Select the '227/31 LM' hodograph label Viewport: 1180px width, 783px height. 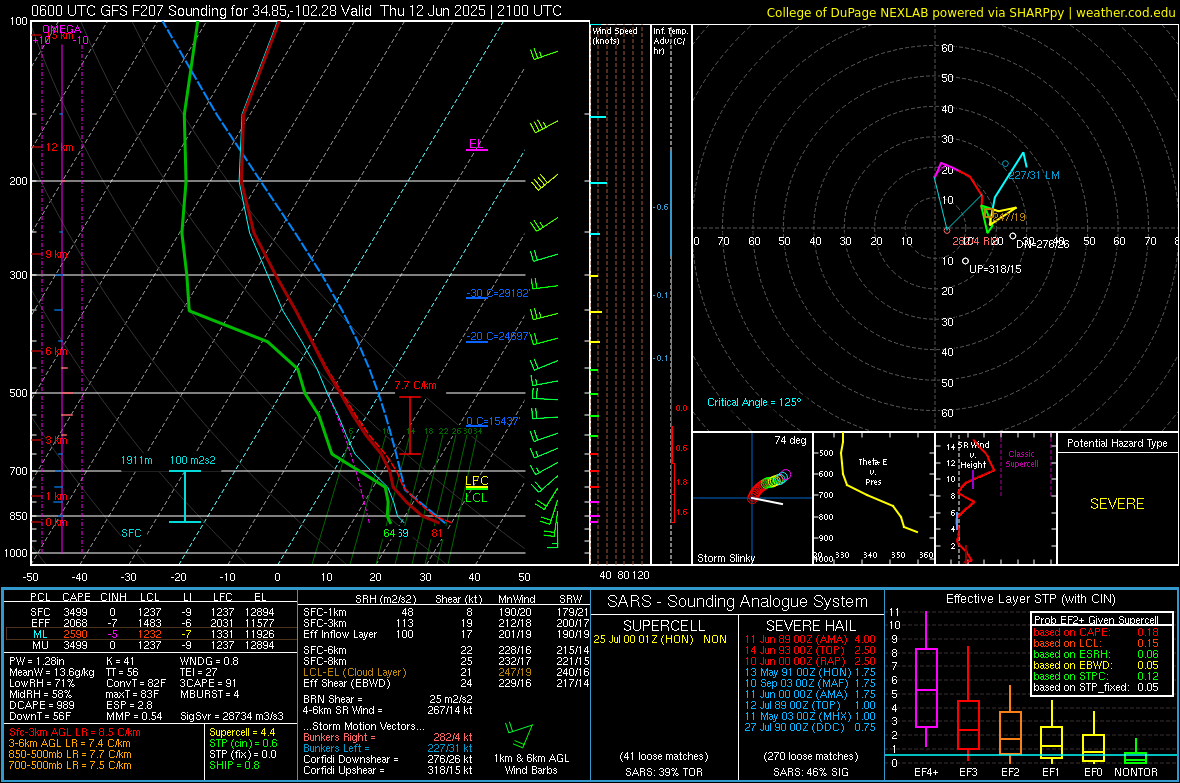pyautogui.click(x=1034, y=175)
